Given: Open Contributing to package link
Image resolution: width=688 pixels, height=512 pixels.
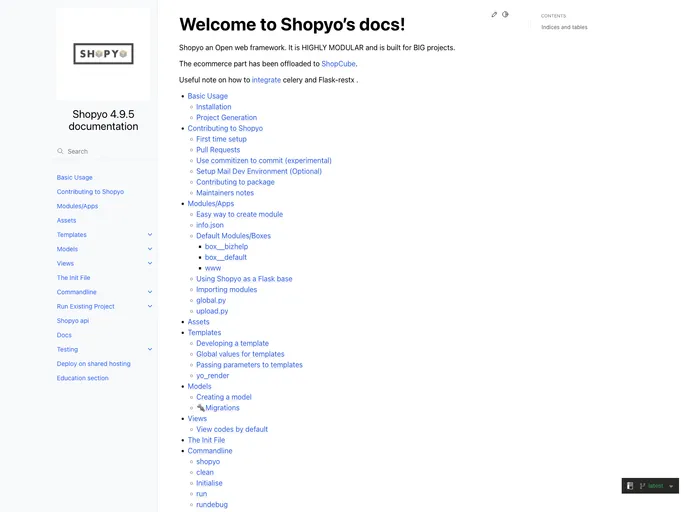Looking at the screenshot, I should click(235, 182).
